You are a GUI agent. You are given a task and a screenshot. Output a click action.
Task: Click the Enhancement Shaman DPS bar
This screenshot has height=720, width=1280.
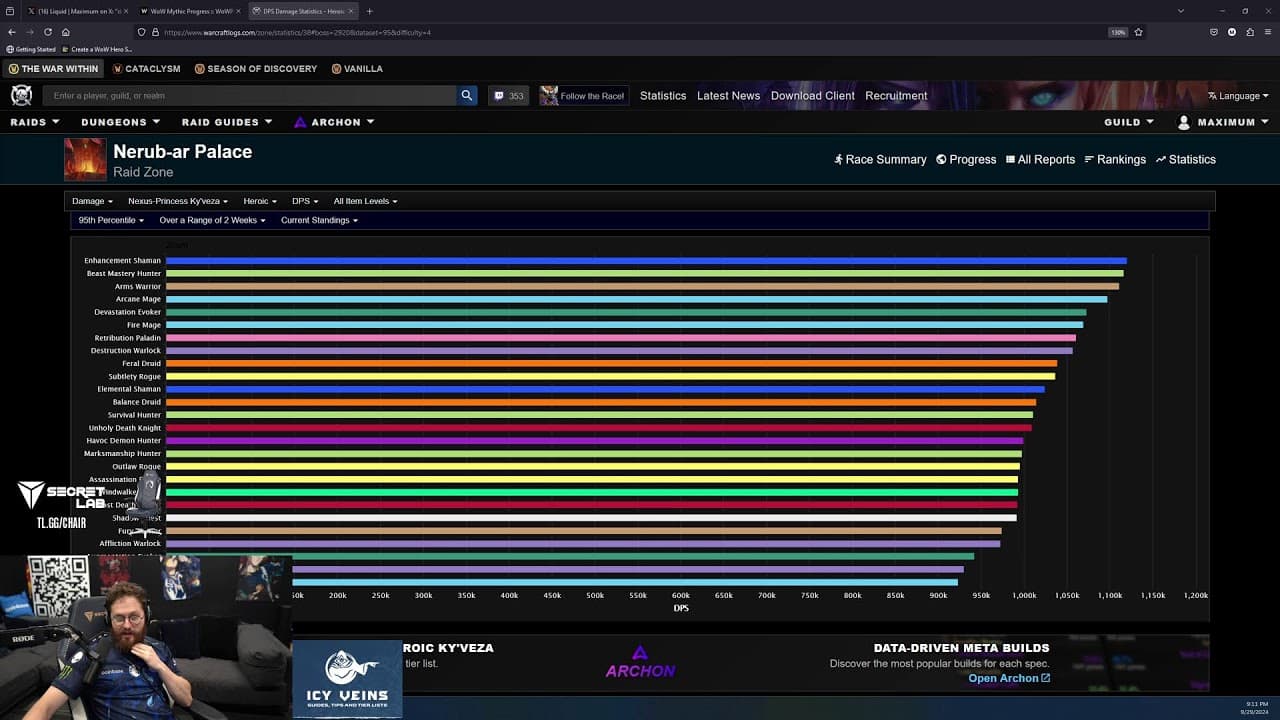coord(646,261)
